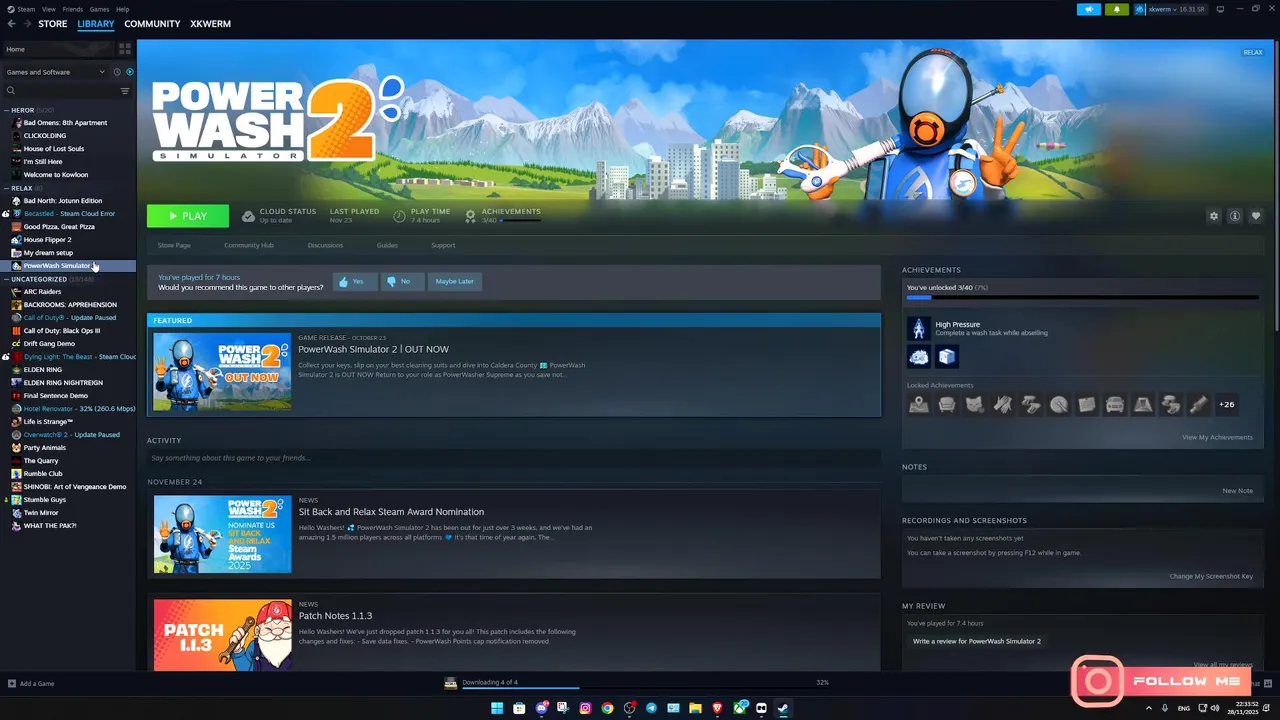Open the Guides tab
The height and width of the screenshot is (720, 1280).
point(387,245)
